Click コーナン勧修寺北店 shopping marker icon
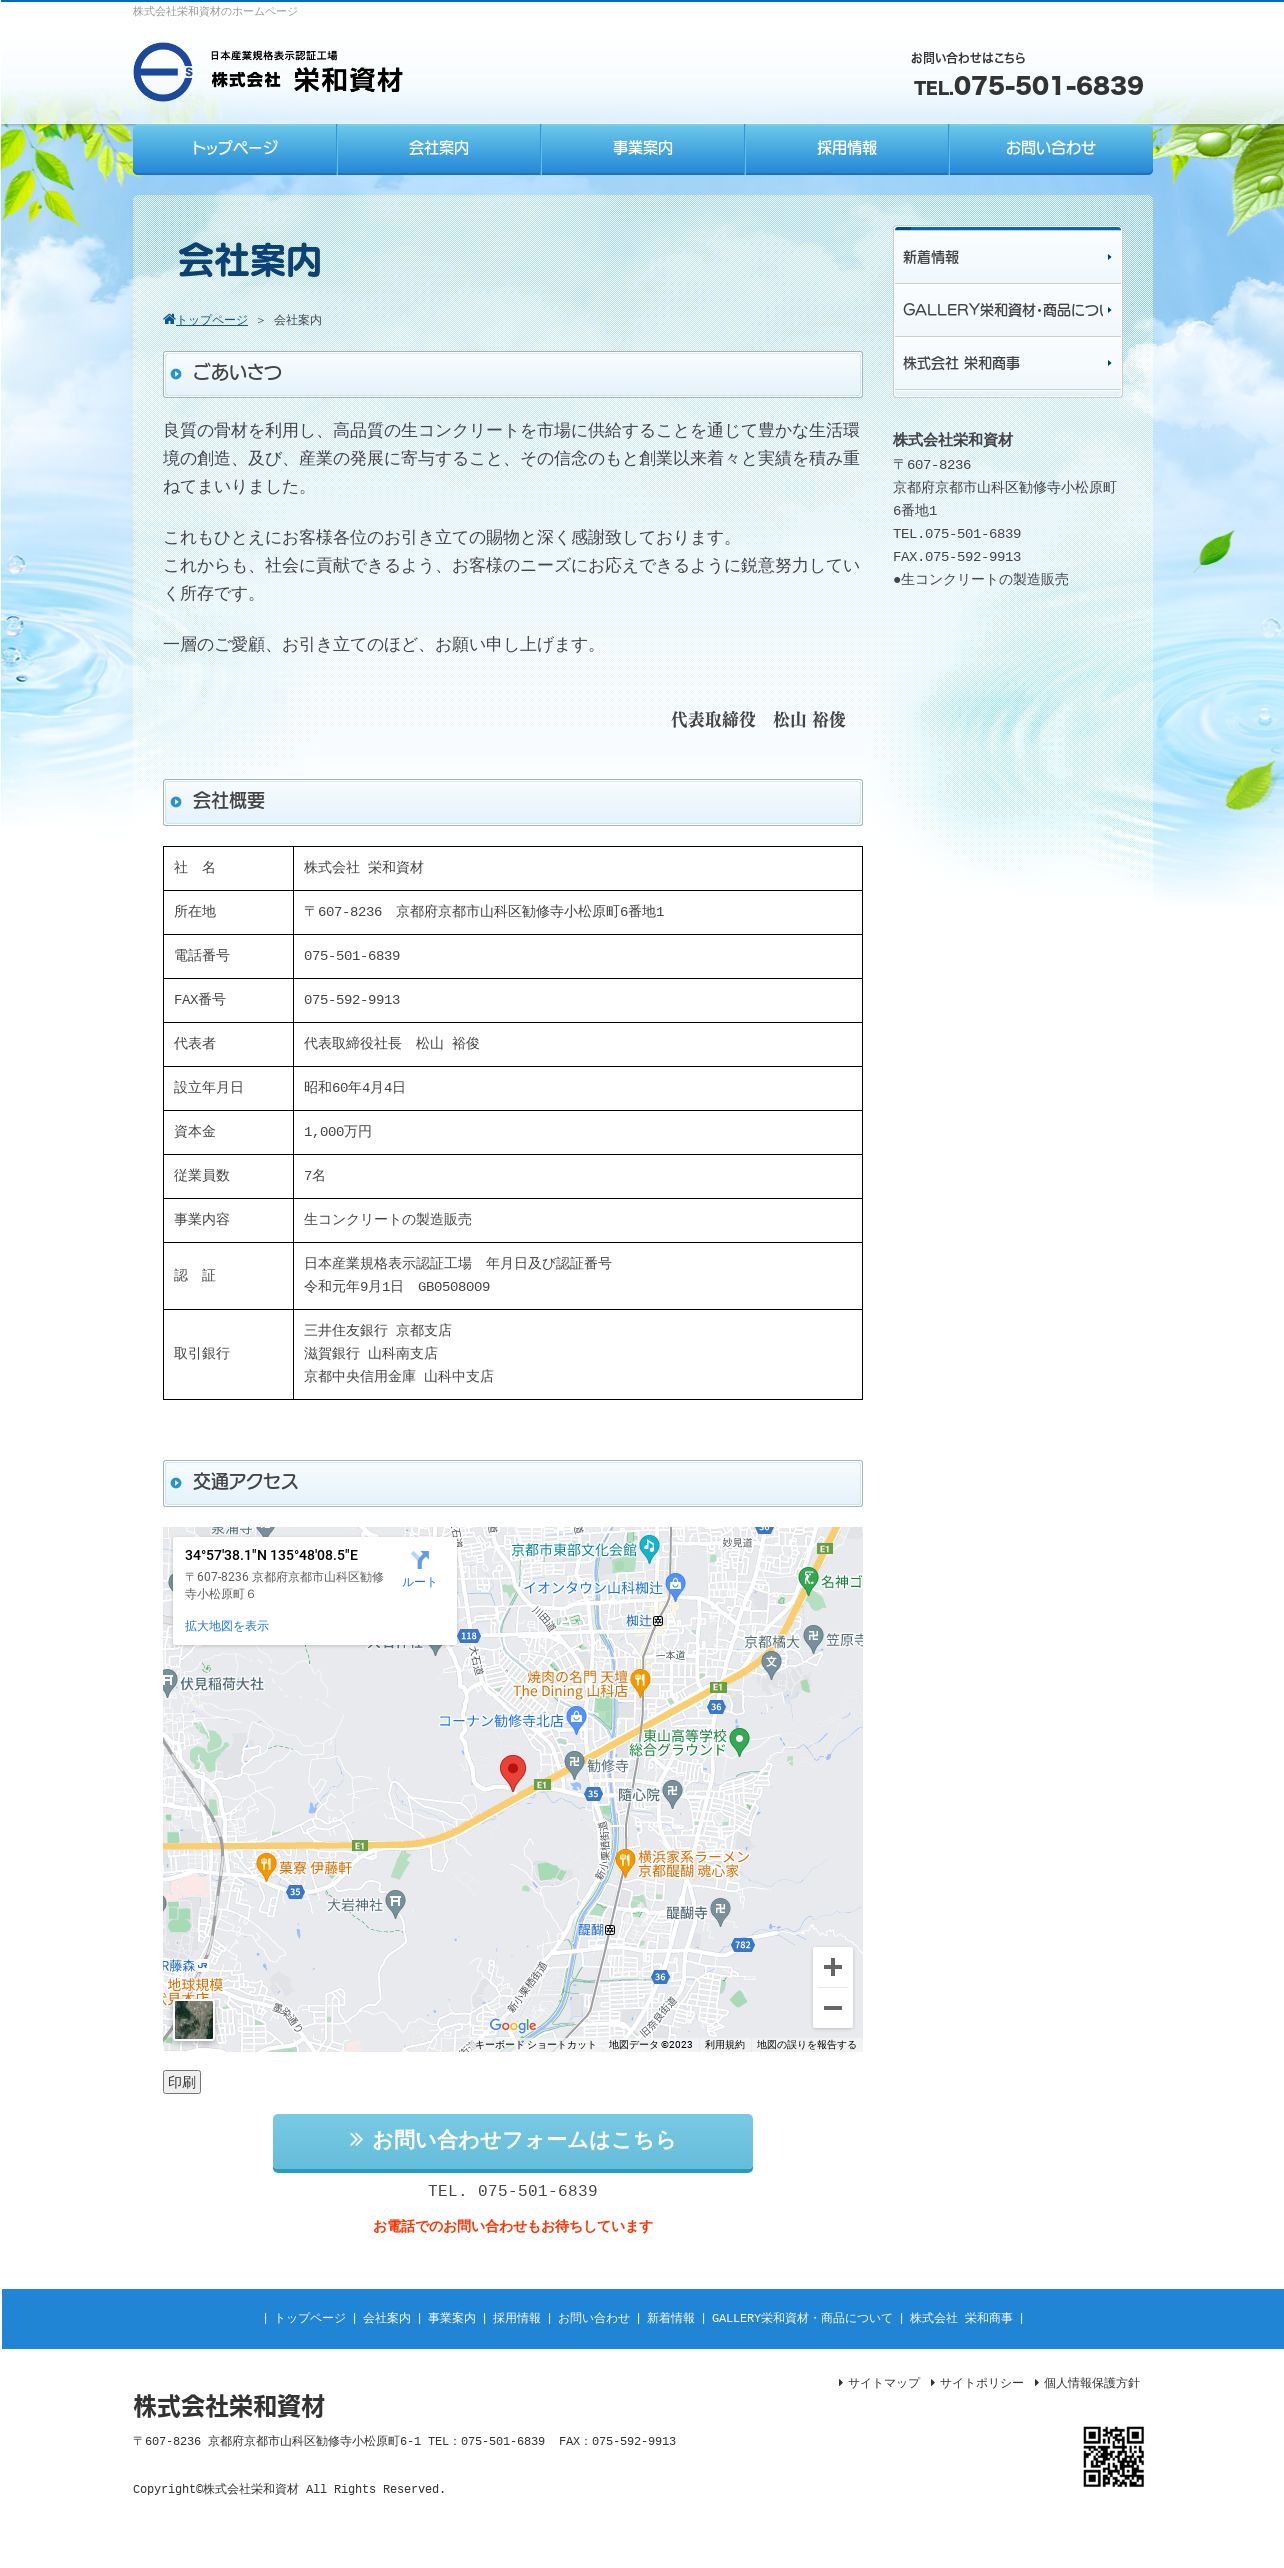The image size is (1284, 2568). (576, 1719)
